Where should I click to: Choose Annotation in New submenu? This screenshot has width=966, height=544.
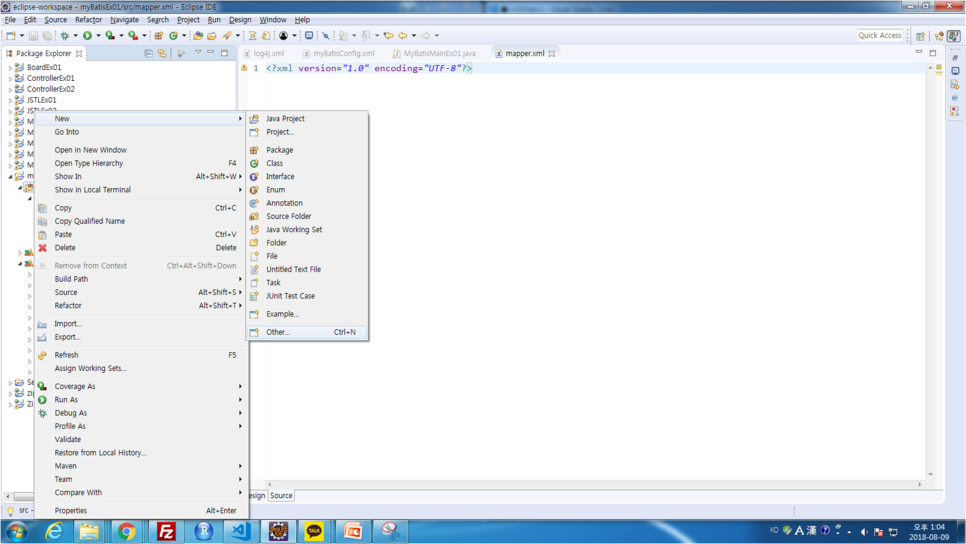pyautogui.click(x=307, y=203)
